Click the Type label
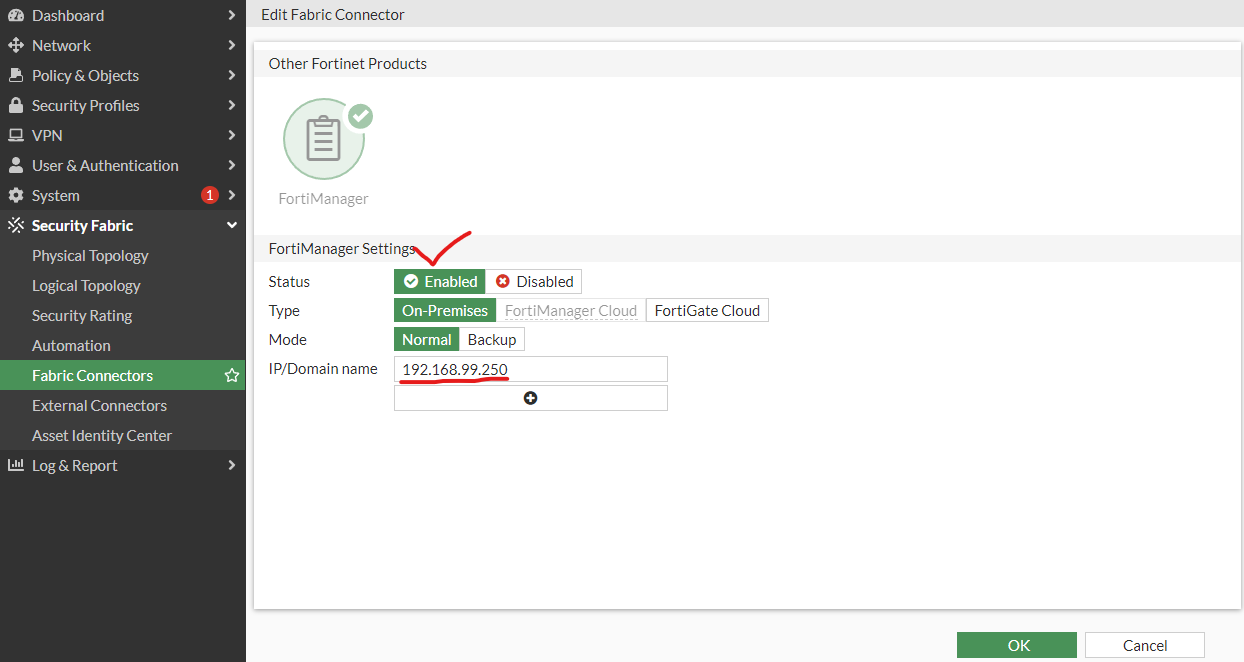The height and width of the screenshot is (662, 1244). (x=284, y=311)
